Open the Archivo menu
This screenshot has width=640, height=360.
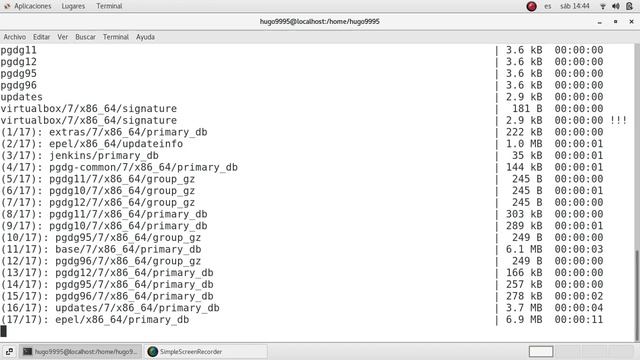click(15, 37)
